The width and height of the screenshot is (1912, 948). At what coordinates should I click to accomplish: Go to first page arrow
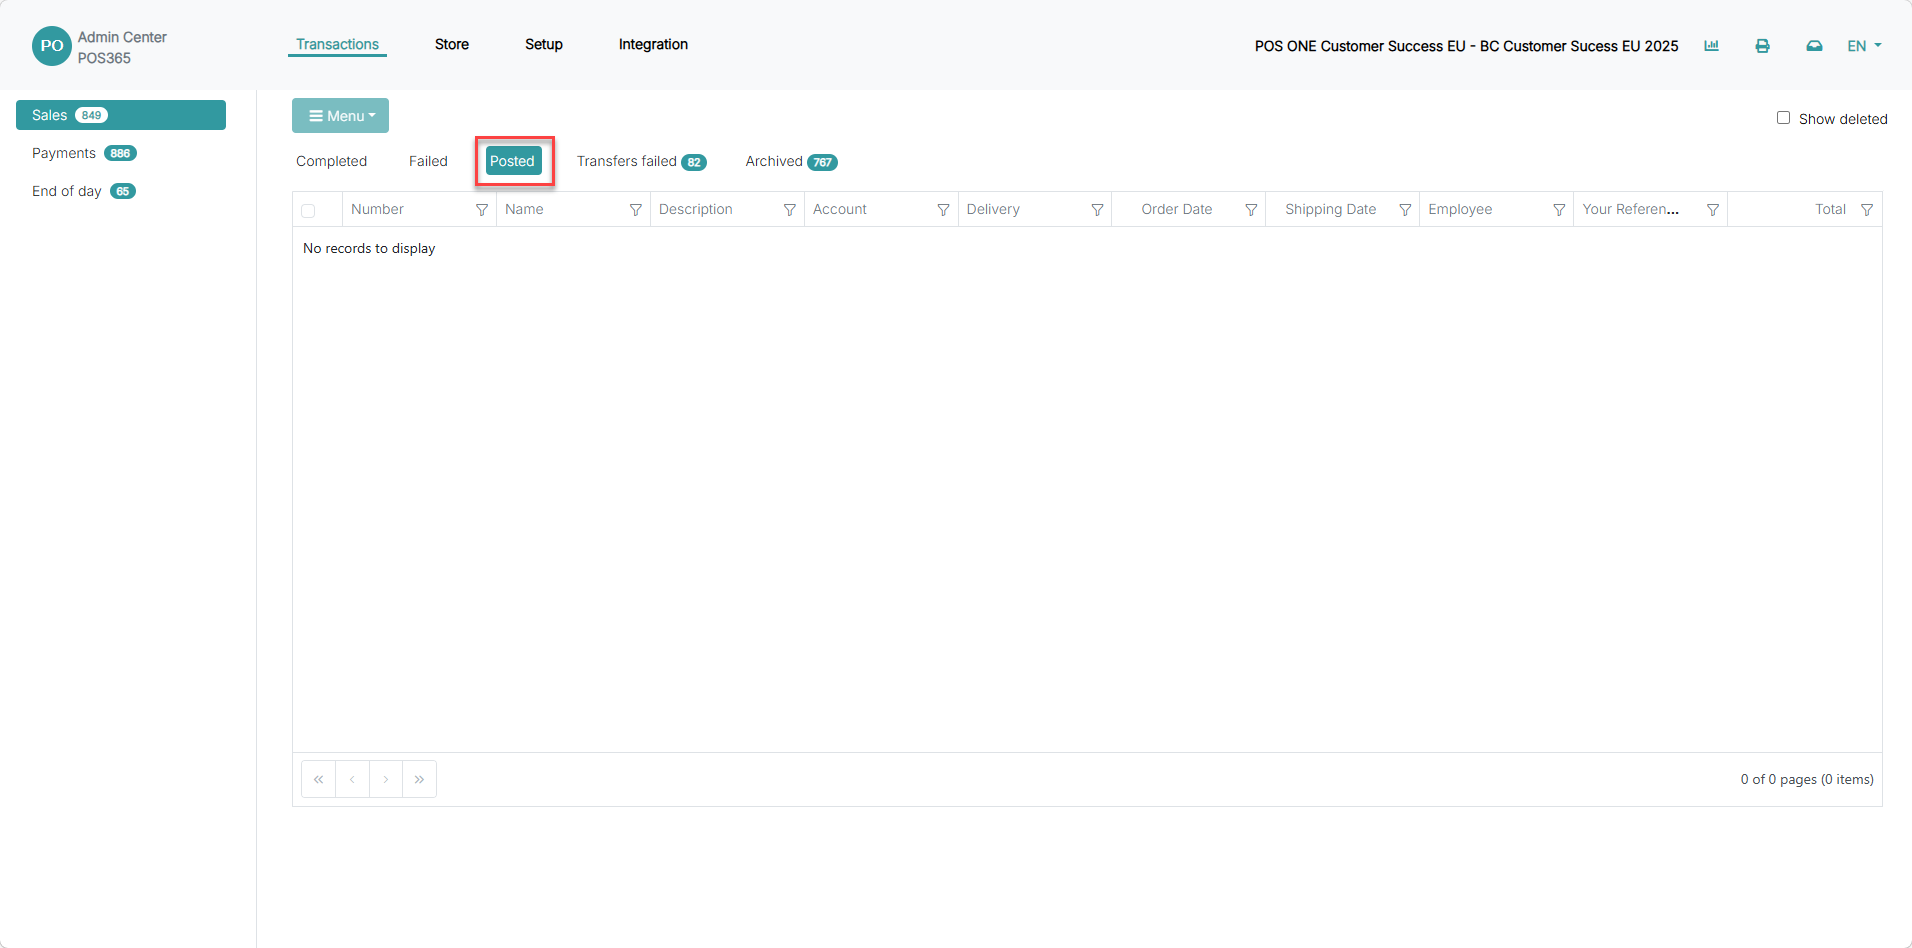pos(318,779)
